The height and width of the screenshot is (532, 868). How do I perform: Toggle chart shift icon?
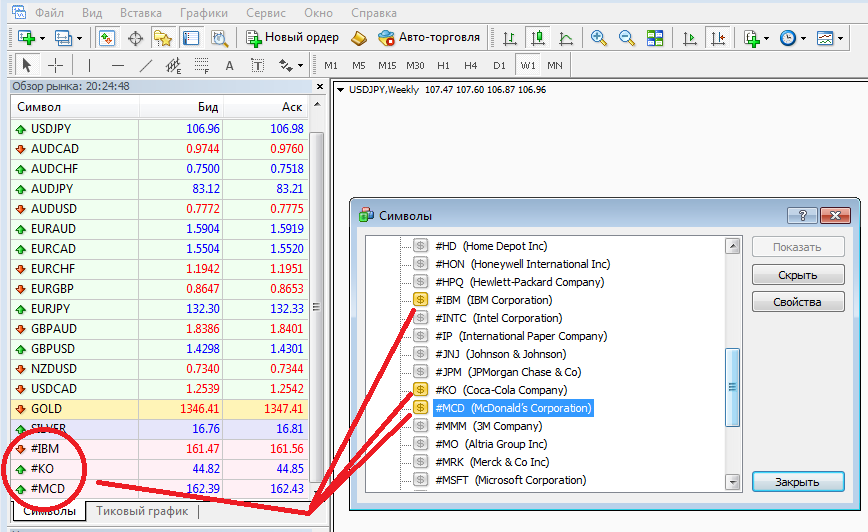(718, 38)
